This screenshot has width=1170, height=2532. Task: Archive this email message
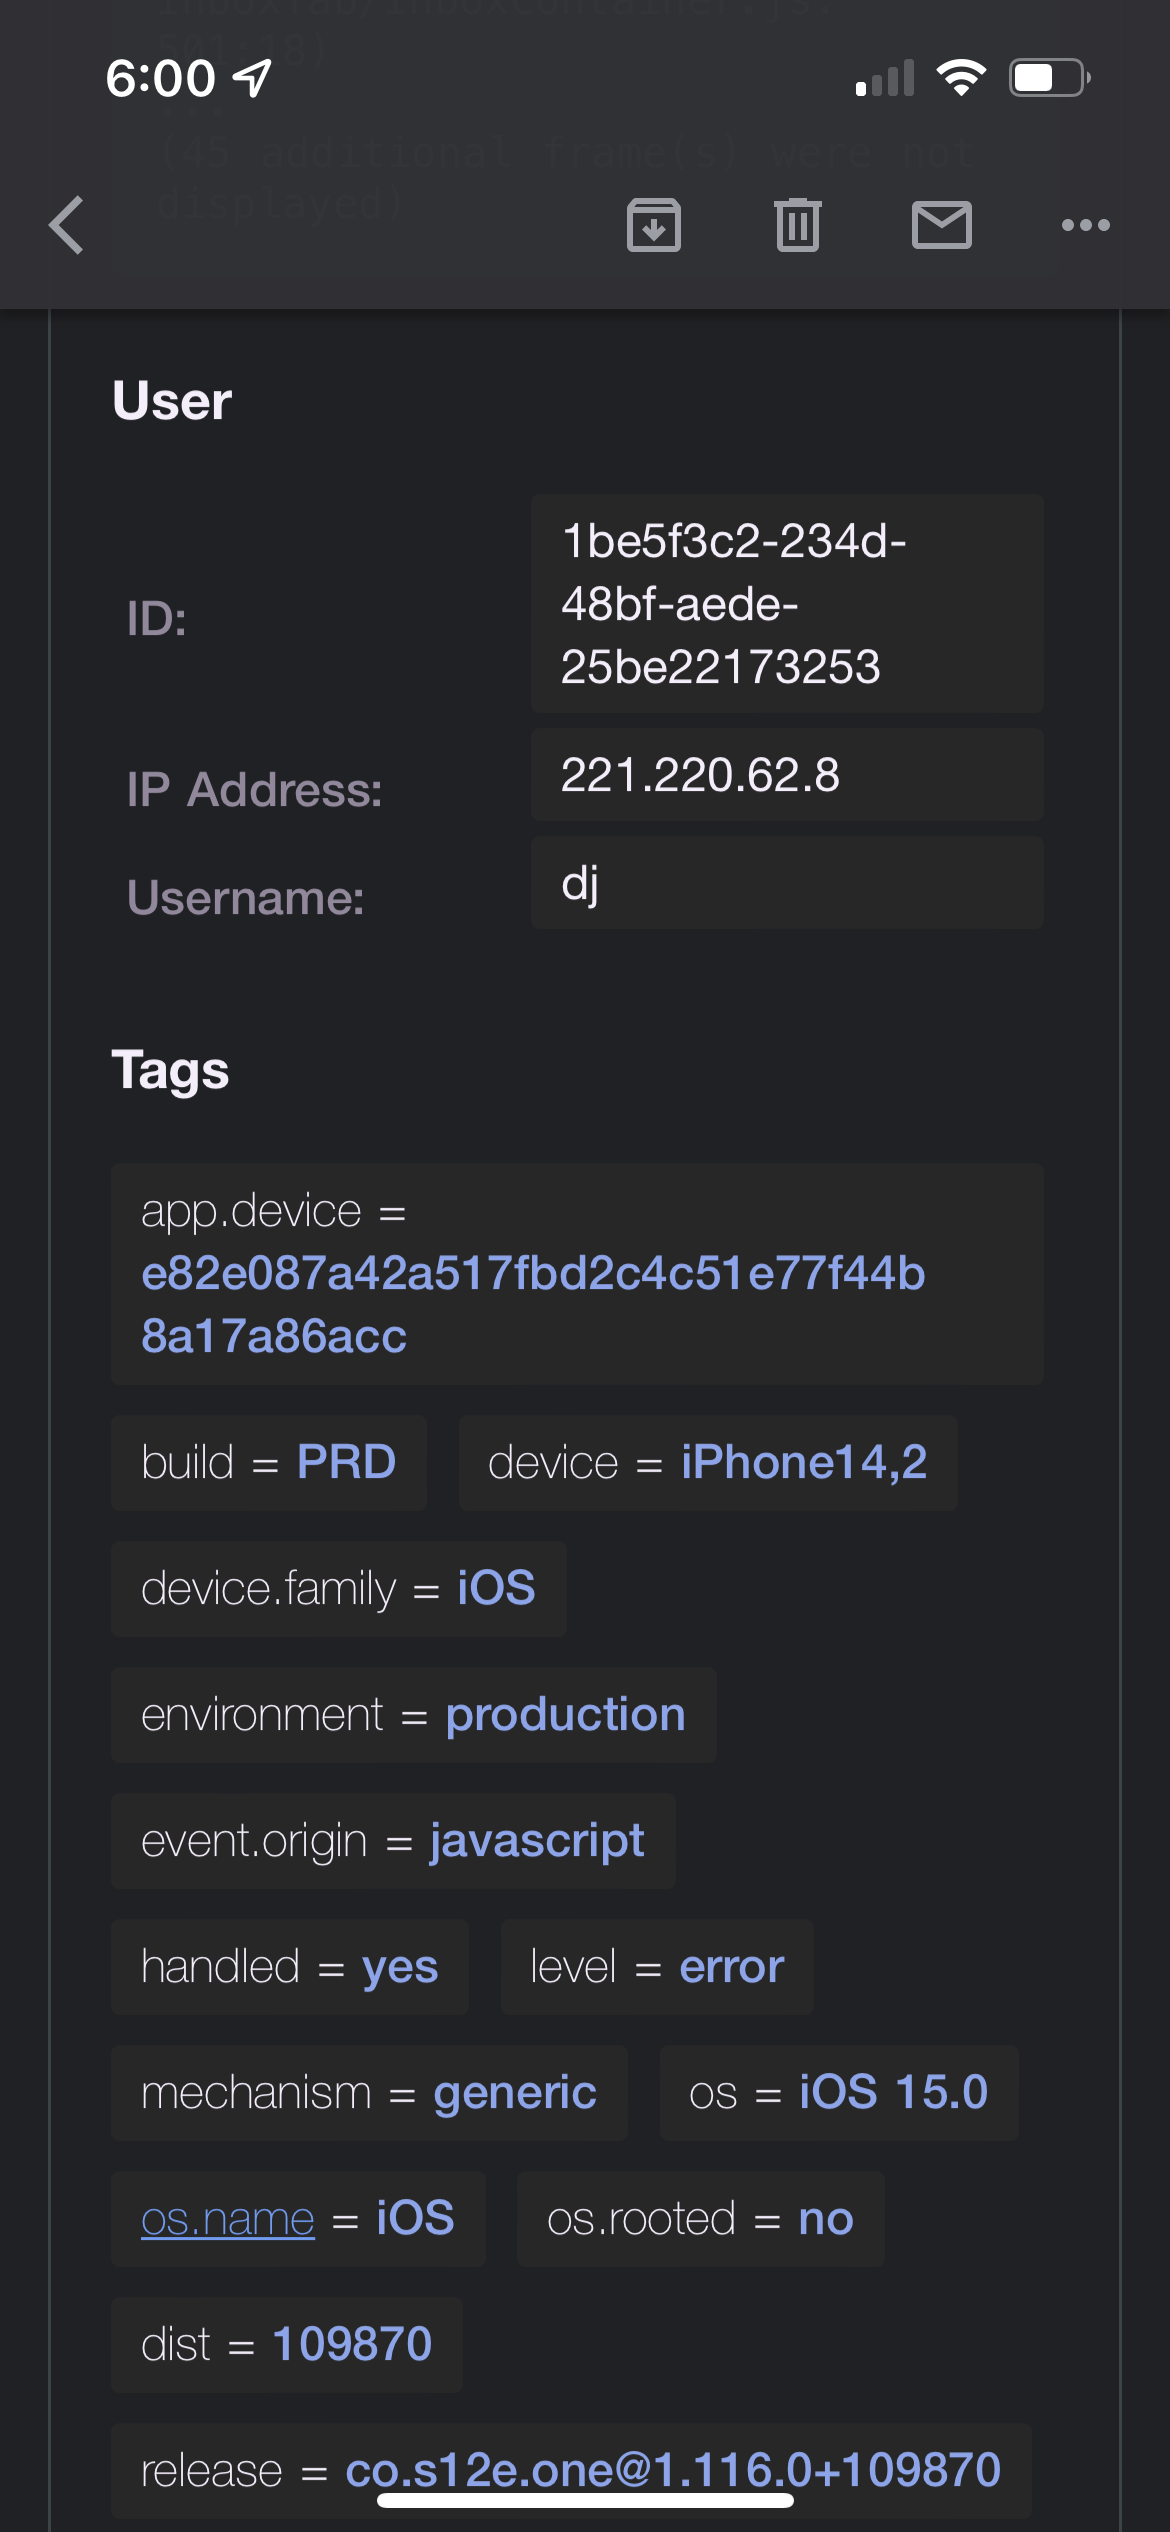(x=654, y=225)
